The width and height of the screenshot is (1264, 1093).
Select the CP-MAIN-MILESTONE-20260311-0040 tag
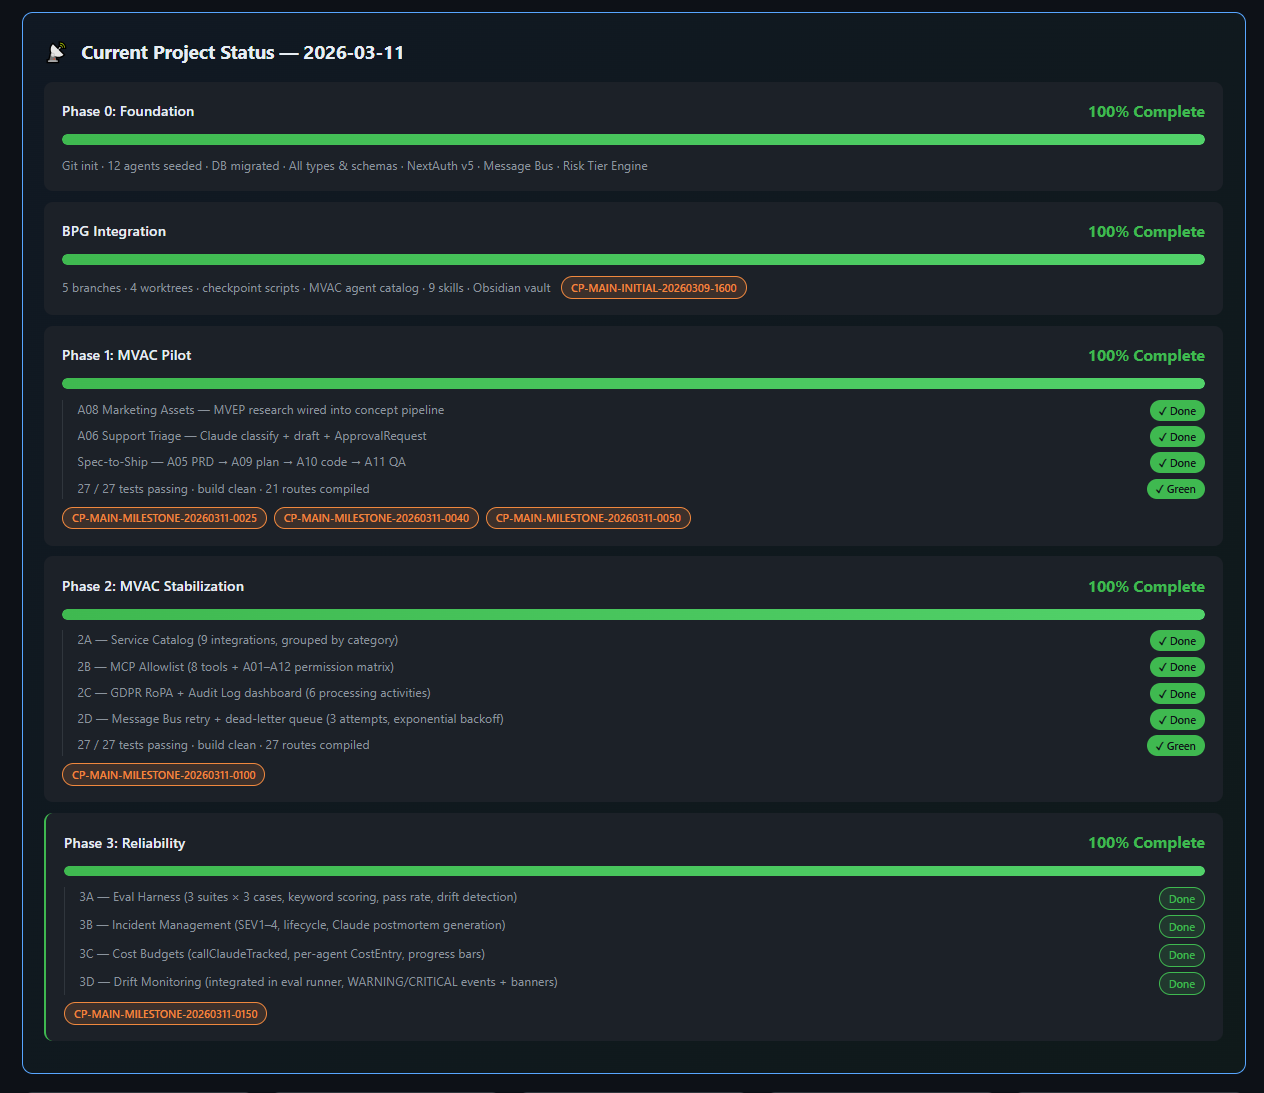tap(376, 518)
